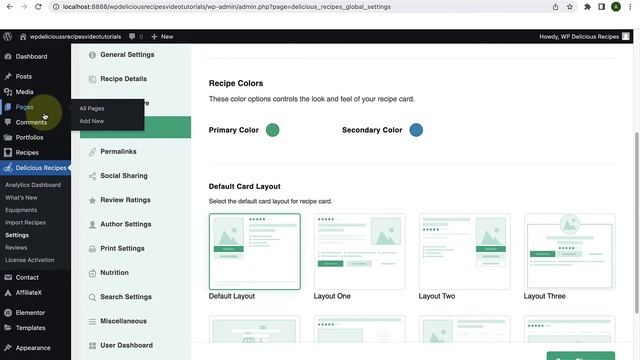This screenshot has width=640, height=360.
Task: Open the User Dashboard tab
Action: click(x=136, y=345)
